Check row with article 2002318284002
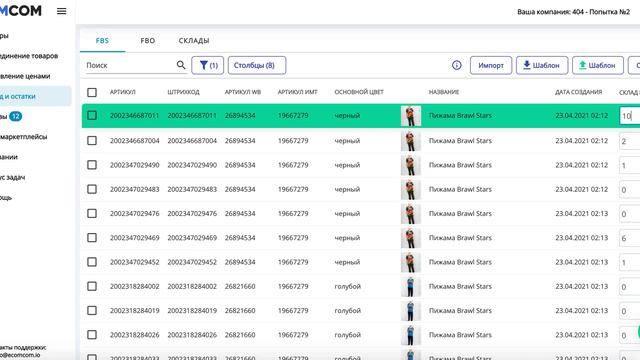Screen dimensions: 640x360 [92, 286]
